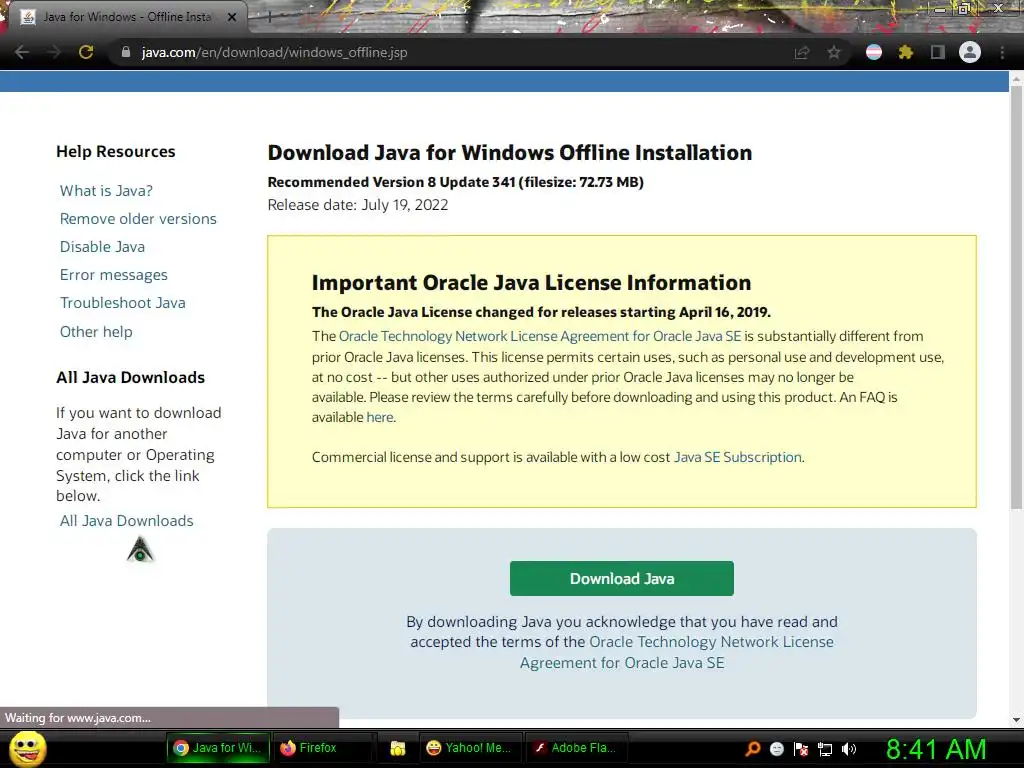This screenshot has height=768, width=1024.
Task: Open the FAQ 'here' link
Action: (x=379, y=417)
